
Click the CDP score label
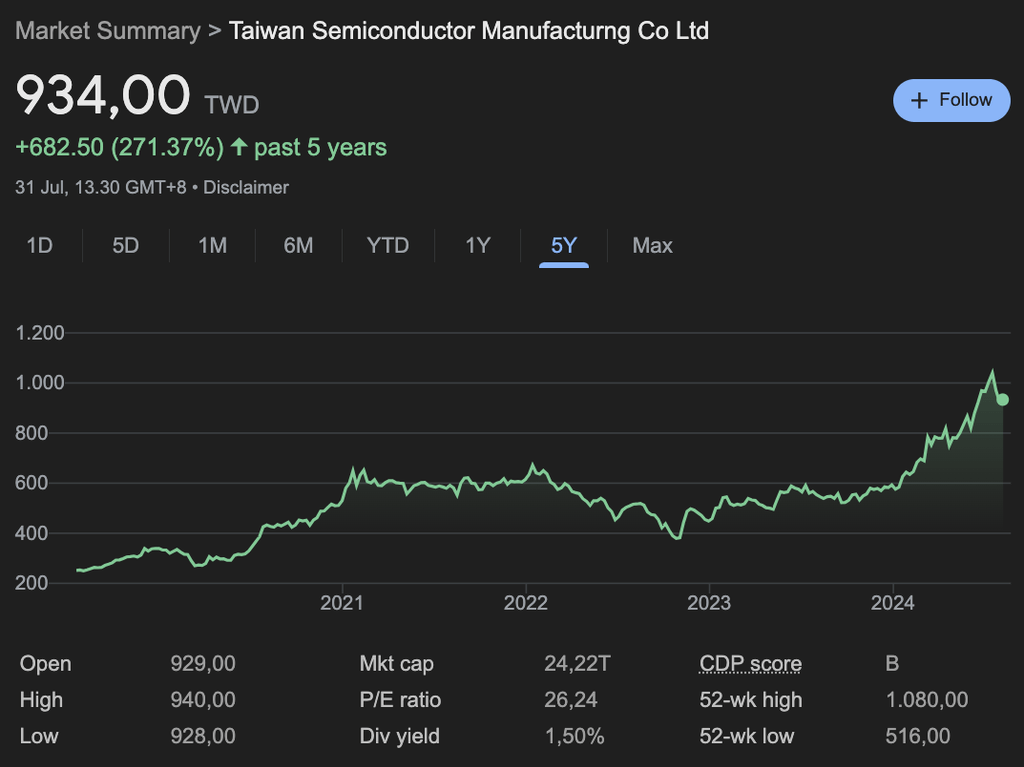point(750,664)
